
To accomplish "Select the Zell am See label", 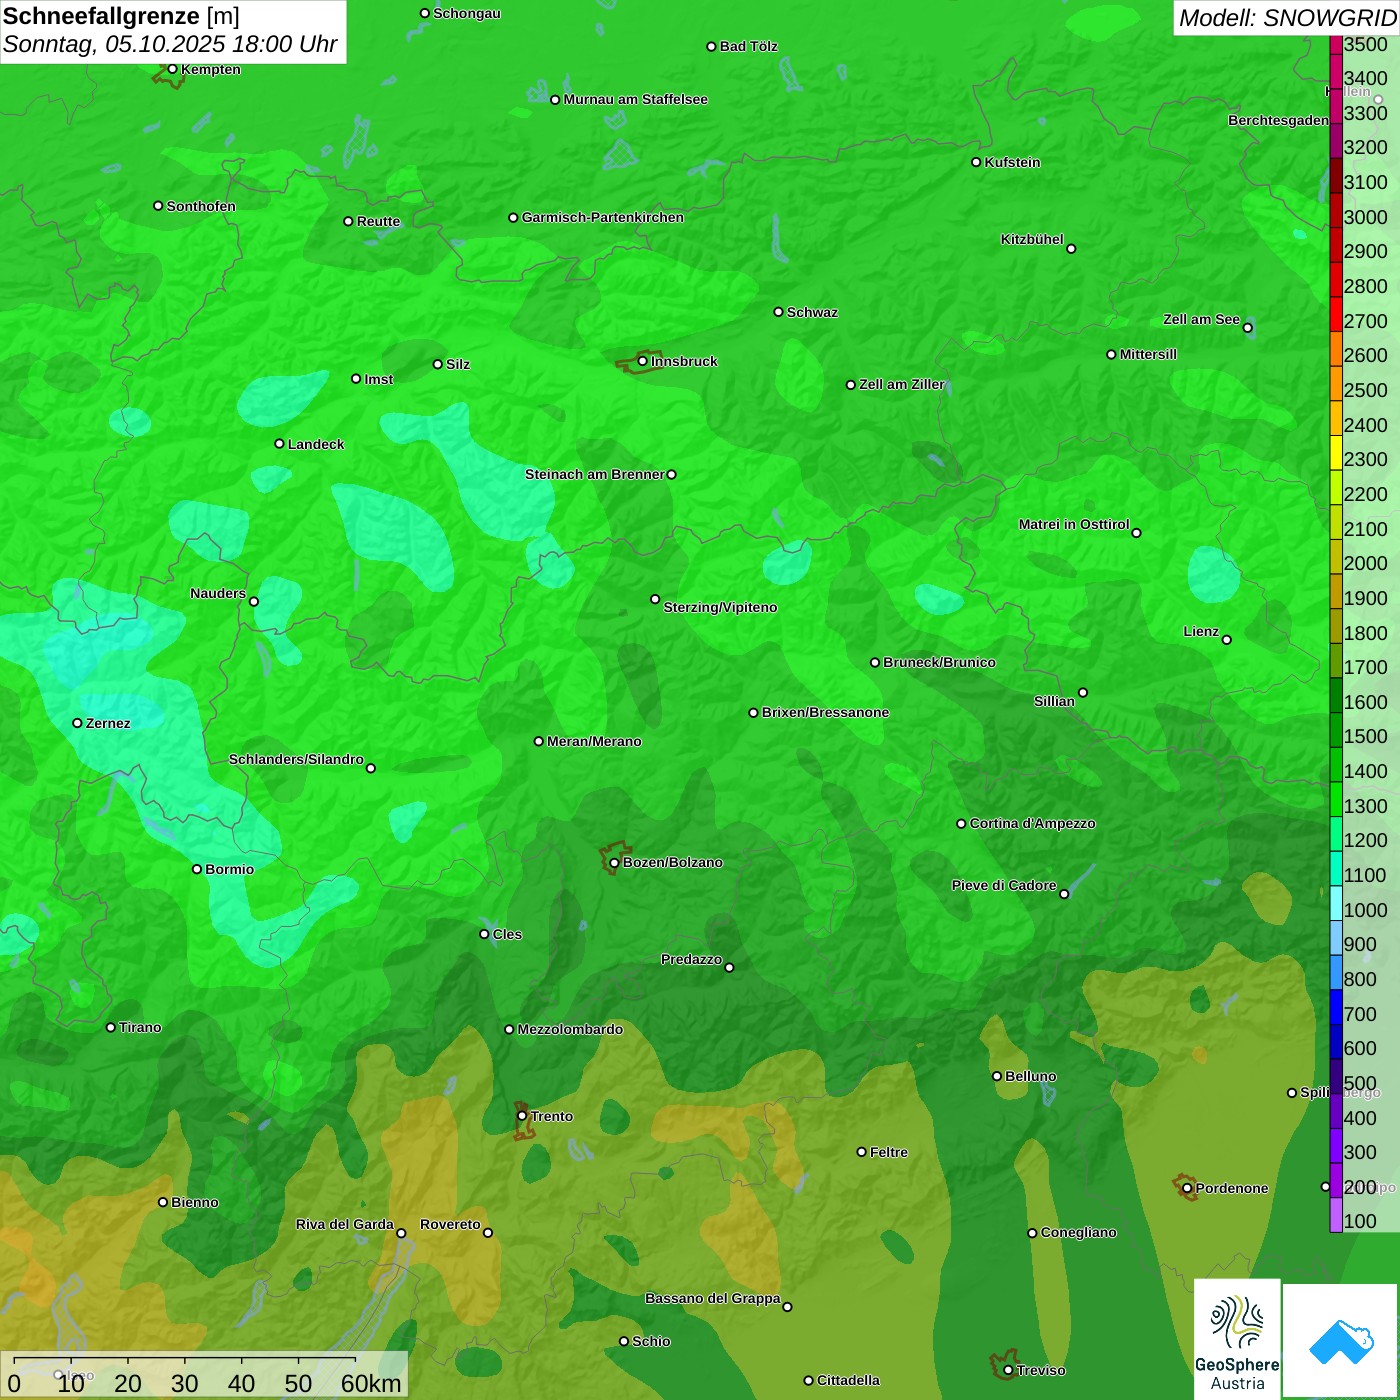I will (1201, 319).
